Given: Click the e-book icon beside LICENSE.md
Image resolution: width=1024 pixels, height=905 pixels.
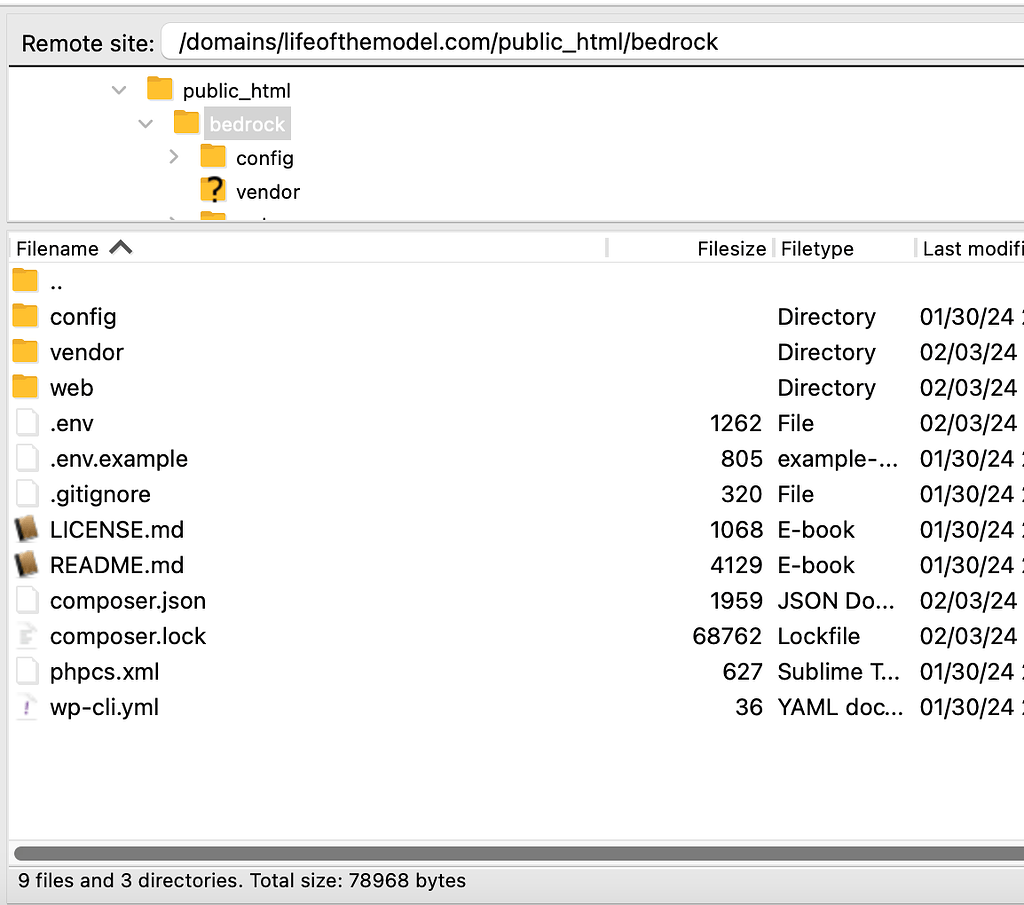Looking at the screenshot, I should coord(24,529).
